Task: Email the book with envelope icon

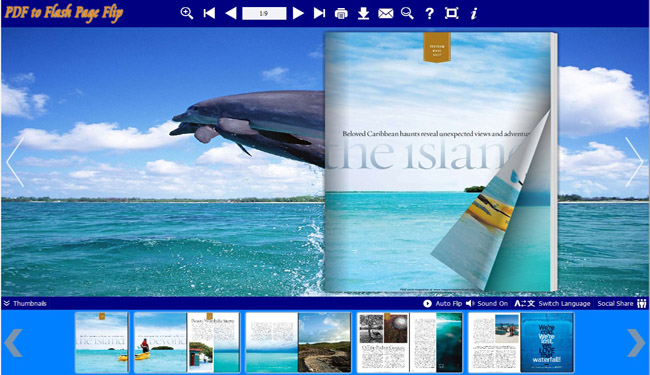Action: click(386, 14)
